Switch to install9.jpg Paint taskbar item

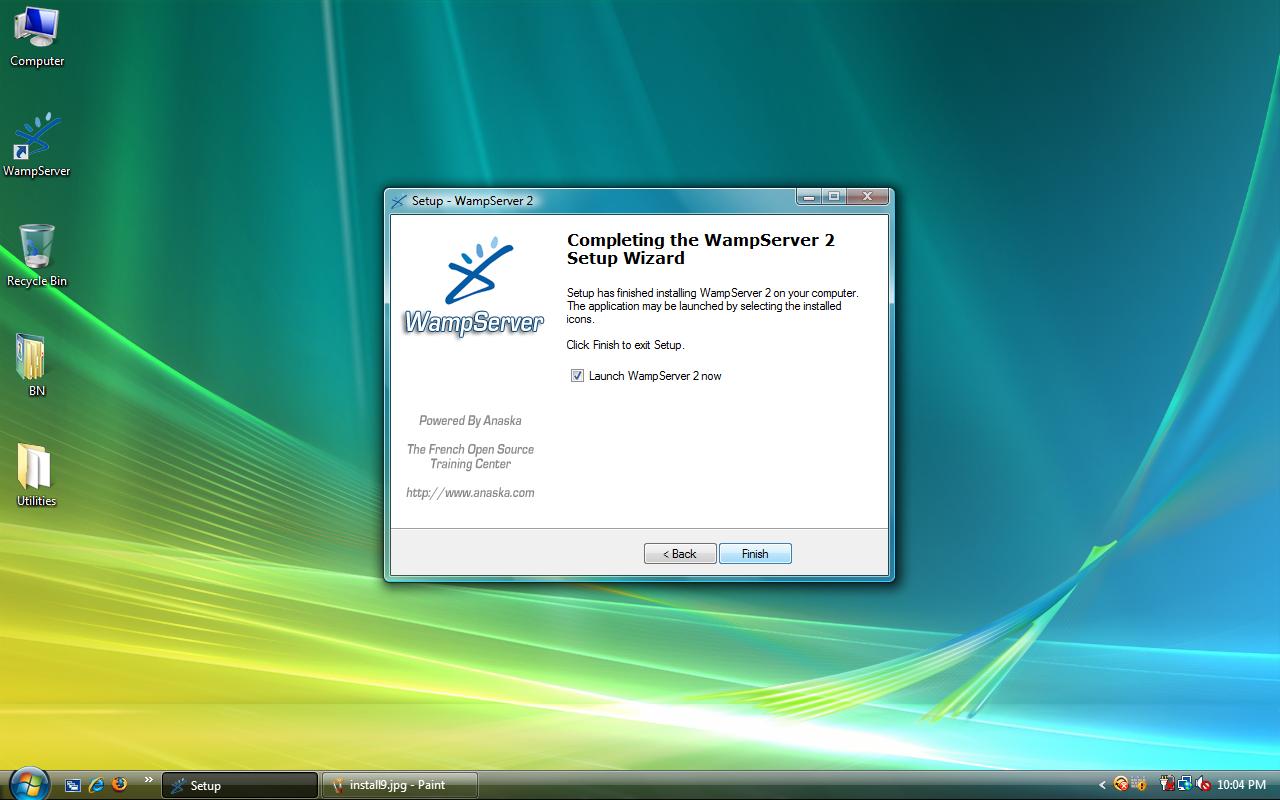[399, 785]
